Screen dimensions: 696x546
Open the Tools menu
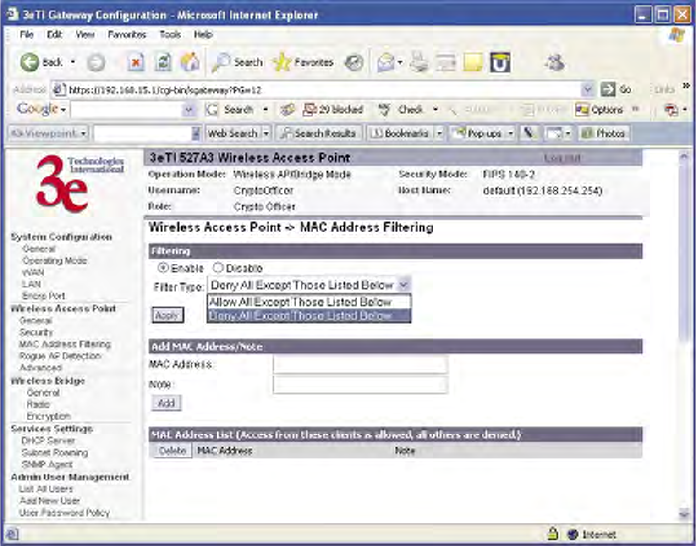coord(170,35)
